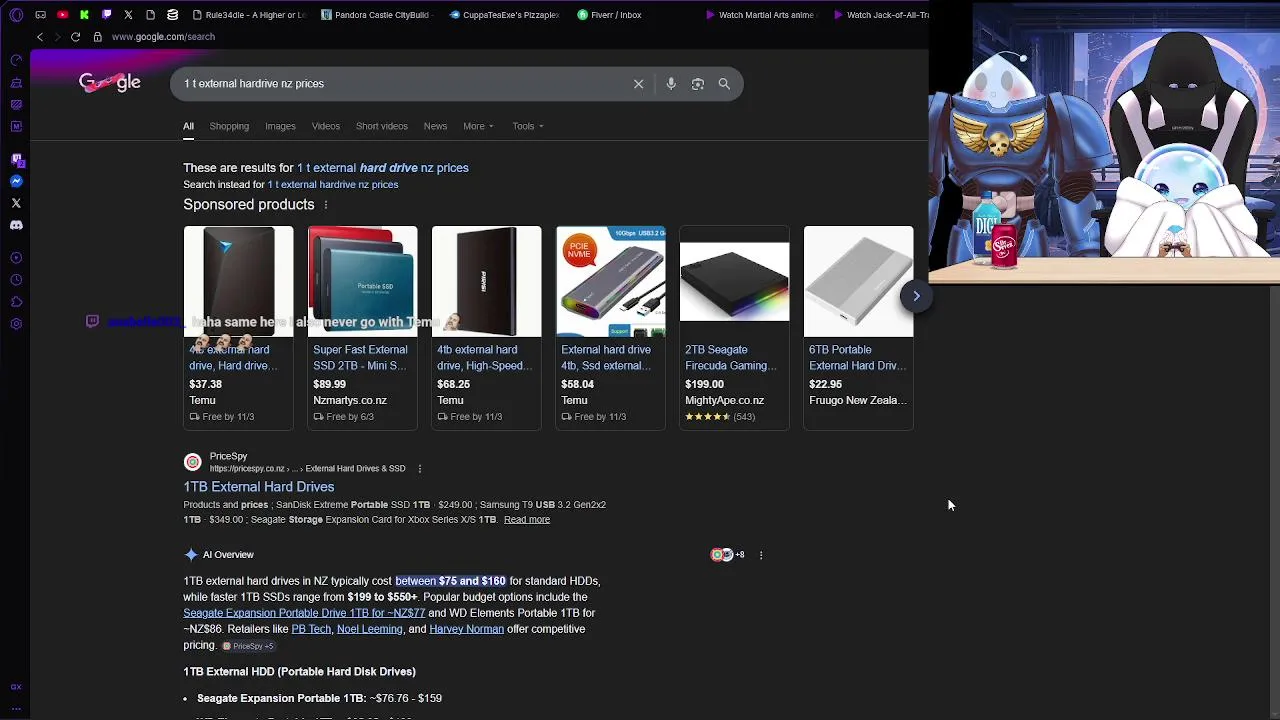1280x720 pixels.
Task: Open AI Overview options menu
Action: (x=761, y=555)
